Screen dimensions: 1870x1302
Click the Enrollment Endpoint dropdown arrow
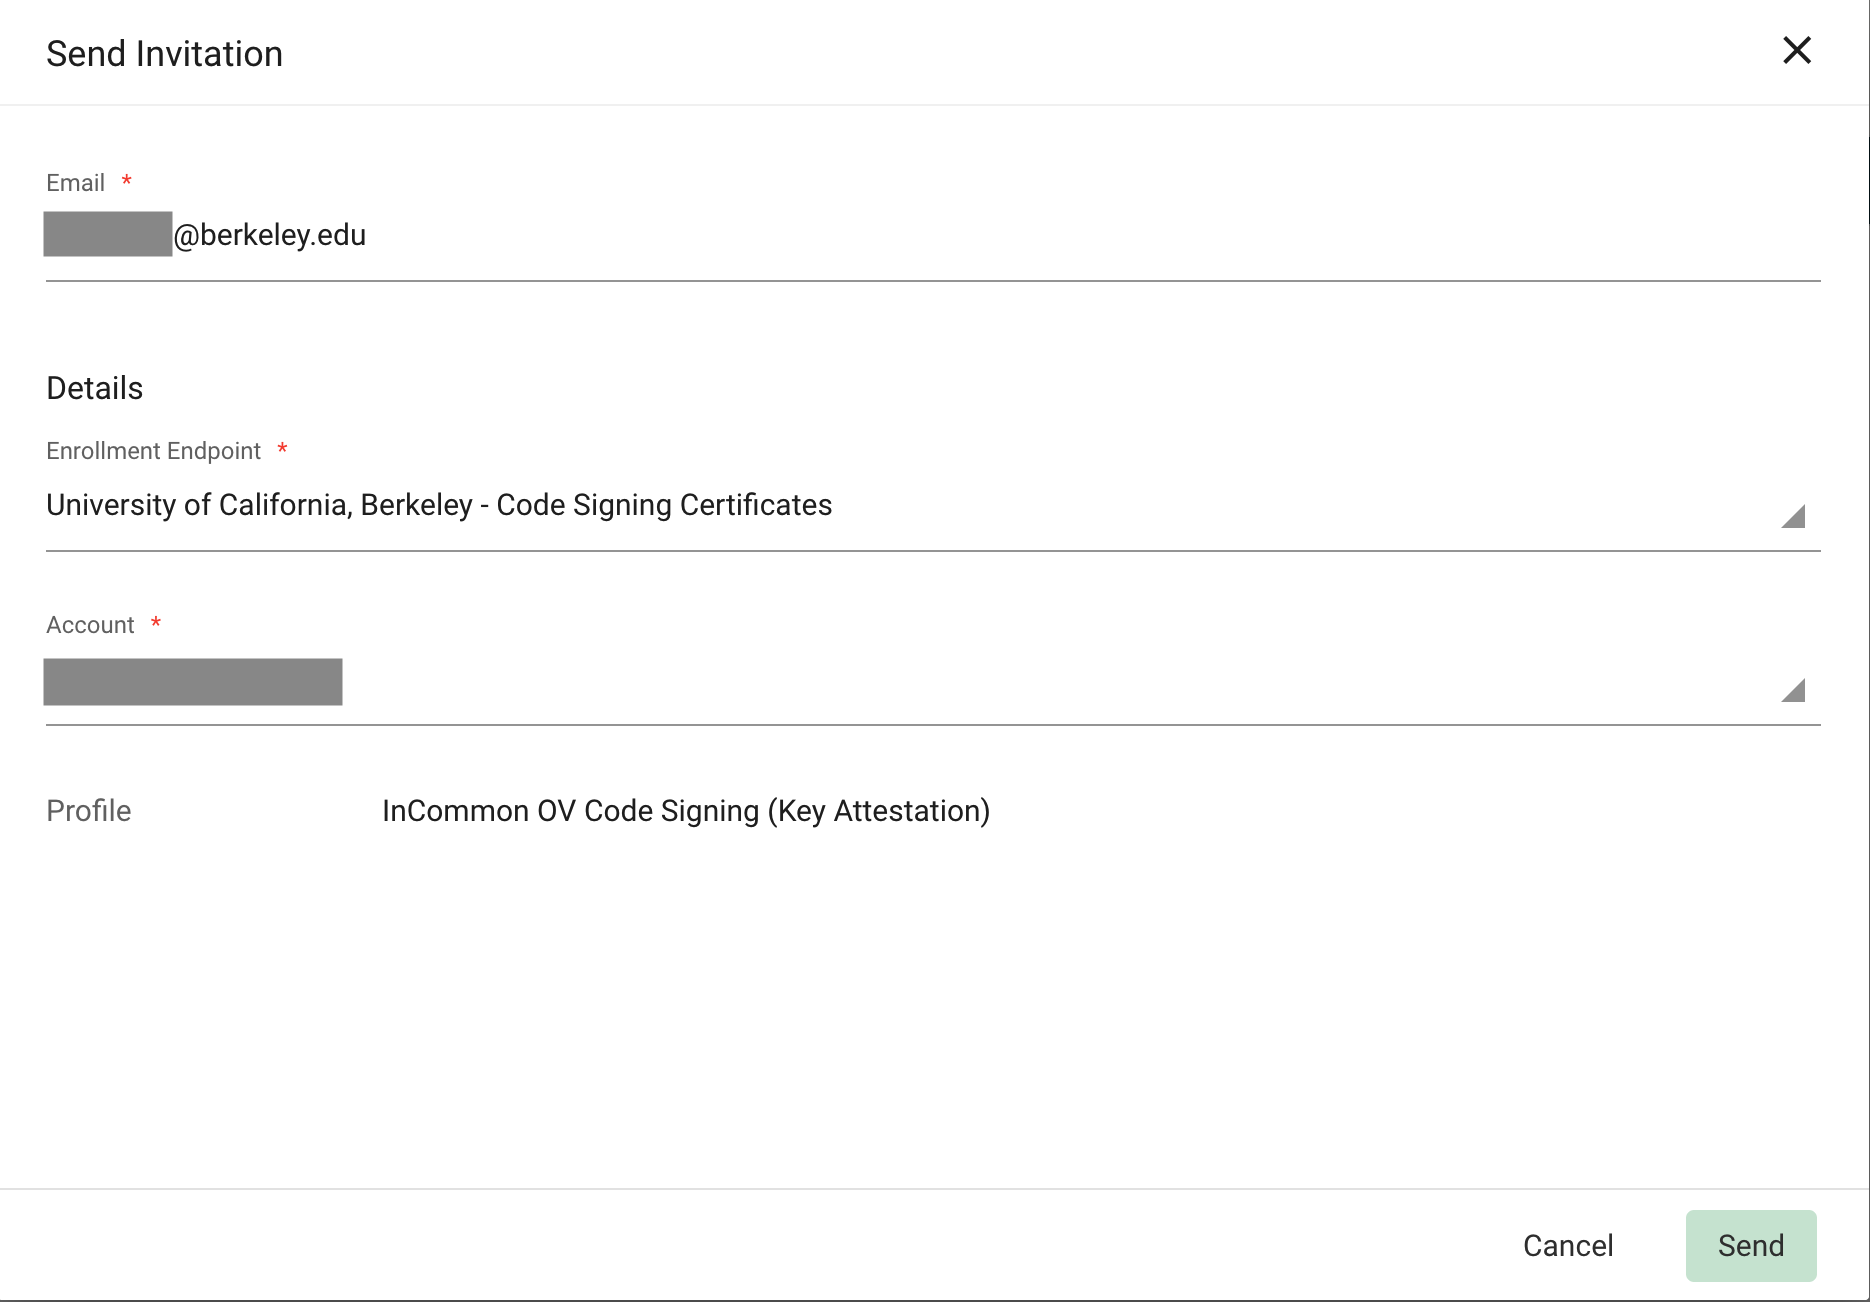click(x=1793, y=516)
